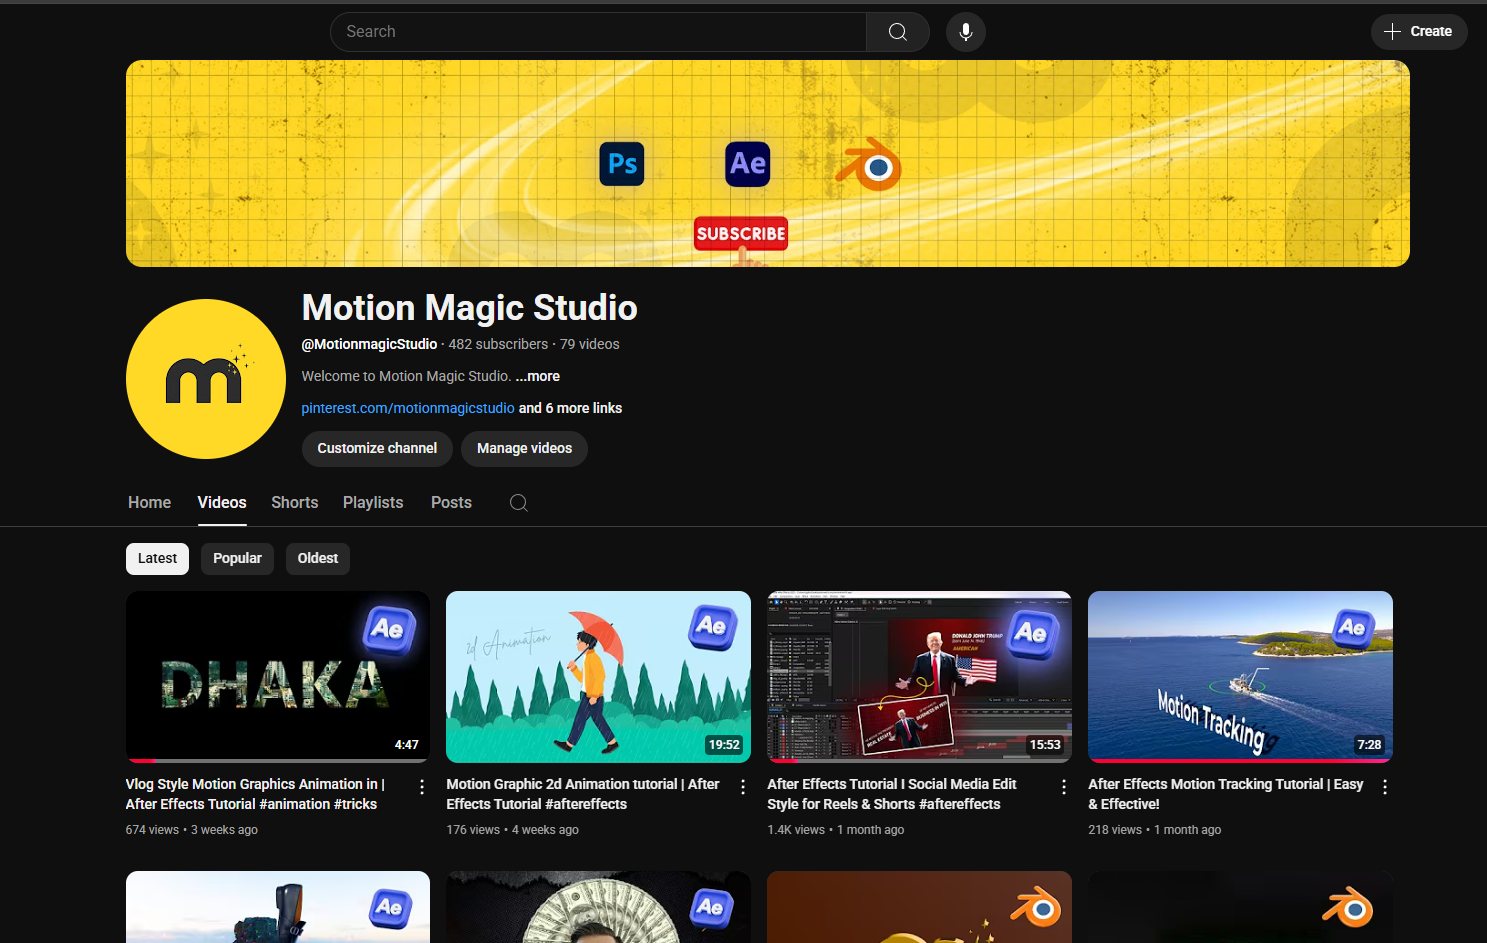Screen dimensions: 1487x943
Task: Open 'After Effects Tutorial I Social Media Edit' title
Action: (892, 794)
